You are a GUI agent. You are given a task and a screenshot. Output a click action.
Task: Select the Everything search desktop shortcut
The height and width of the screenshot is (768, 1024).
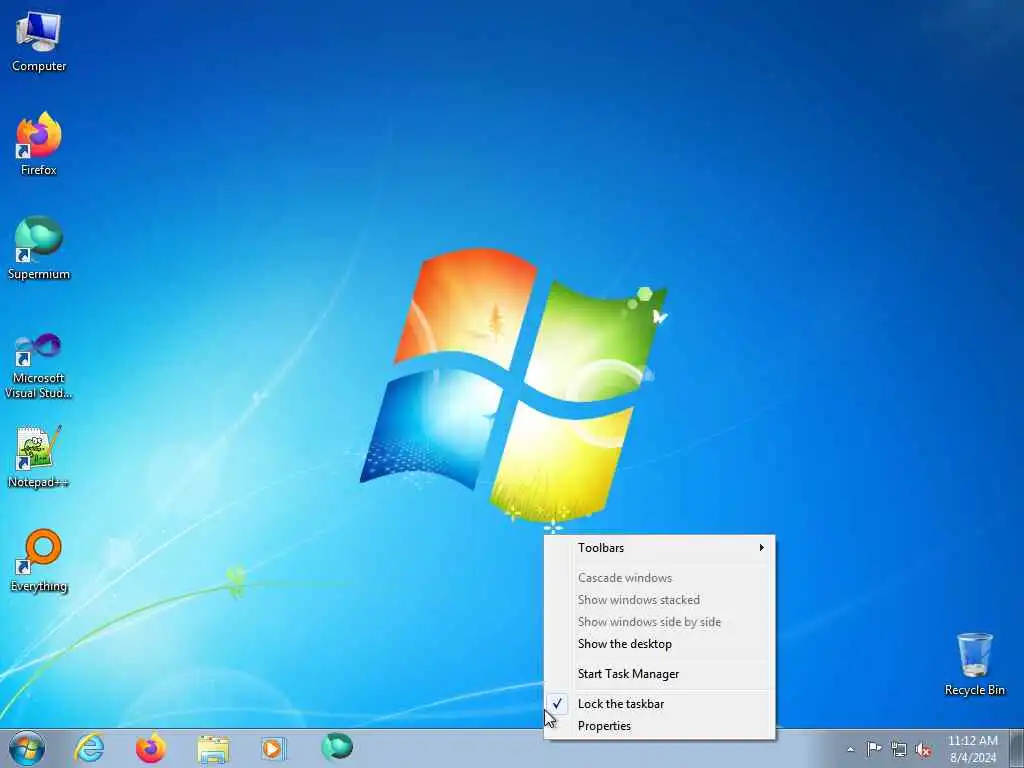[39, 561]
